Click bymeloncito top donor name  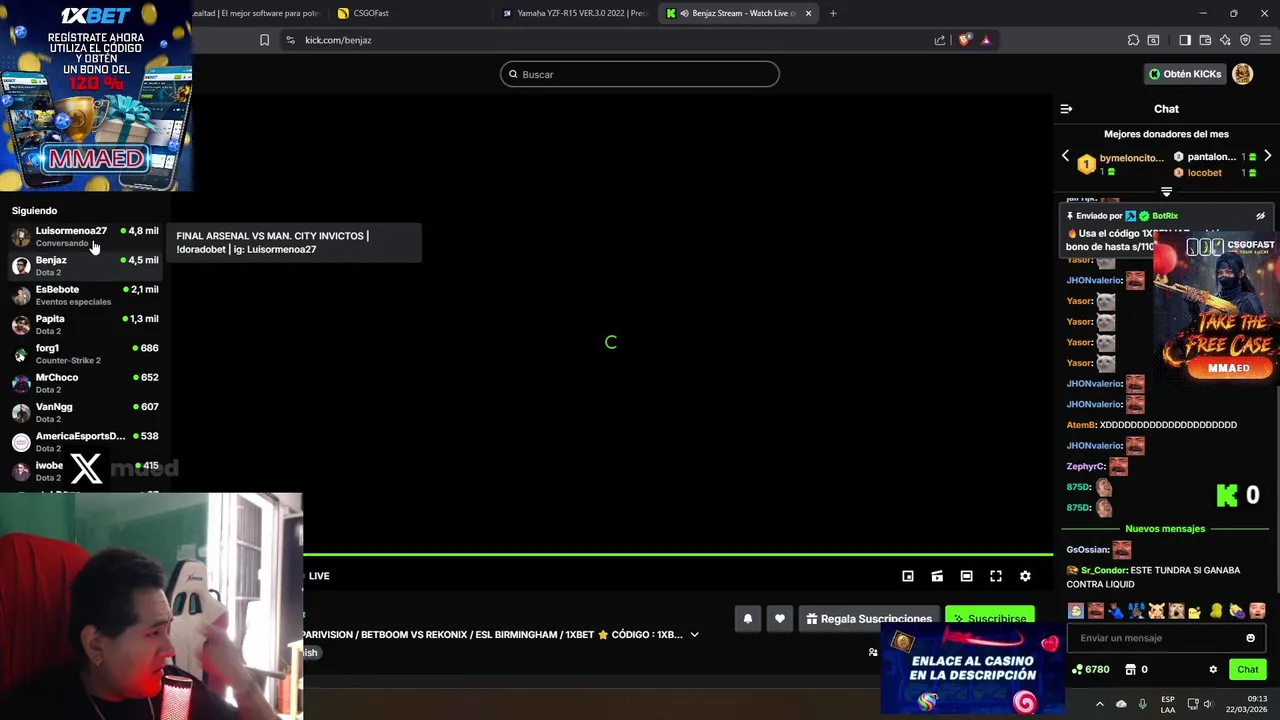click(1132, 158)
